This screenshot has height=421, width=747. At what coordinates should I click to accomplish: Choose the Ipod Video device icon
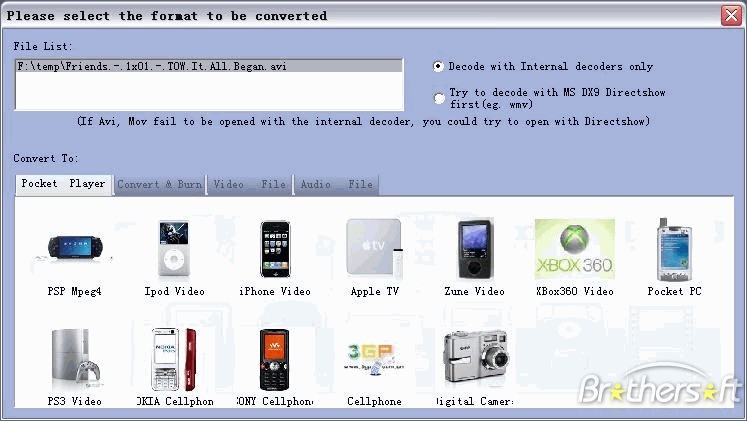click(x=174, y=248)
